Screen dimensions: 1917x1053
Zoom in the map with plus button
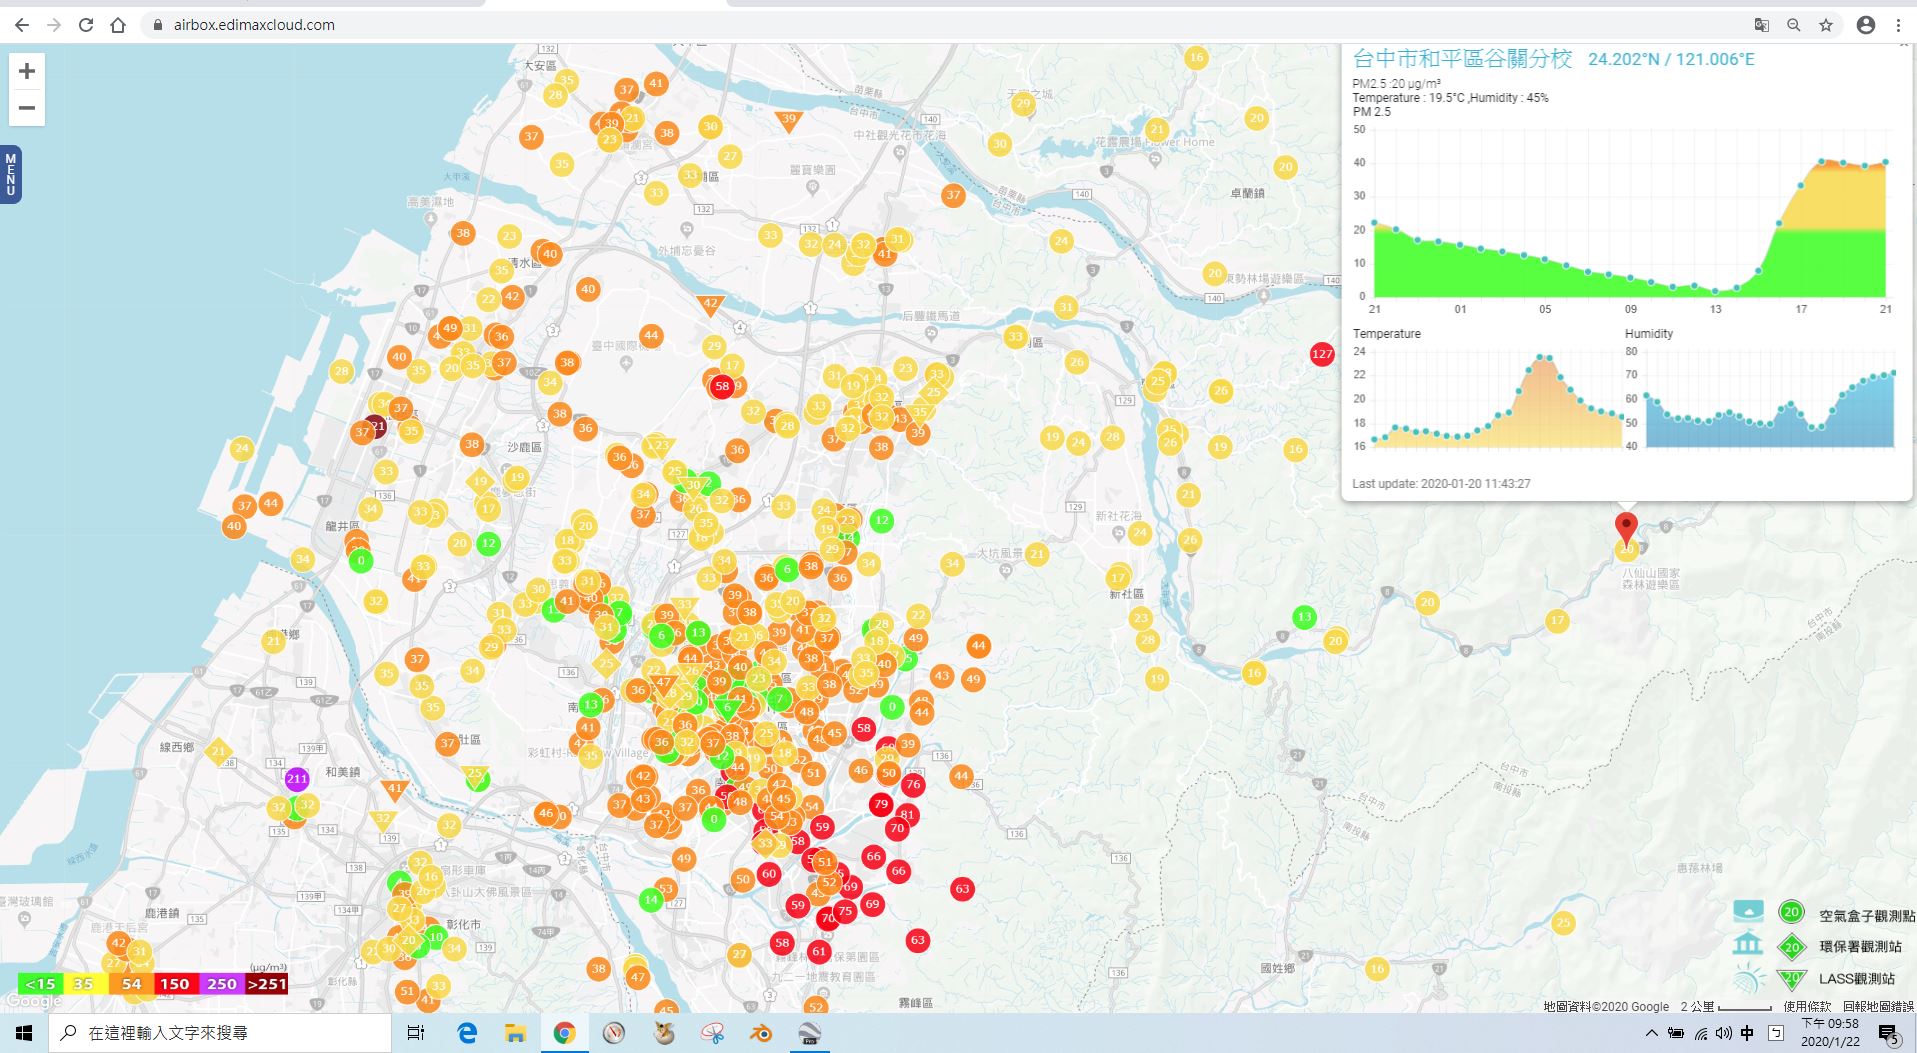point(27,71)
